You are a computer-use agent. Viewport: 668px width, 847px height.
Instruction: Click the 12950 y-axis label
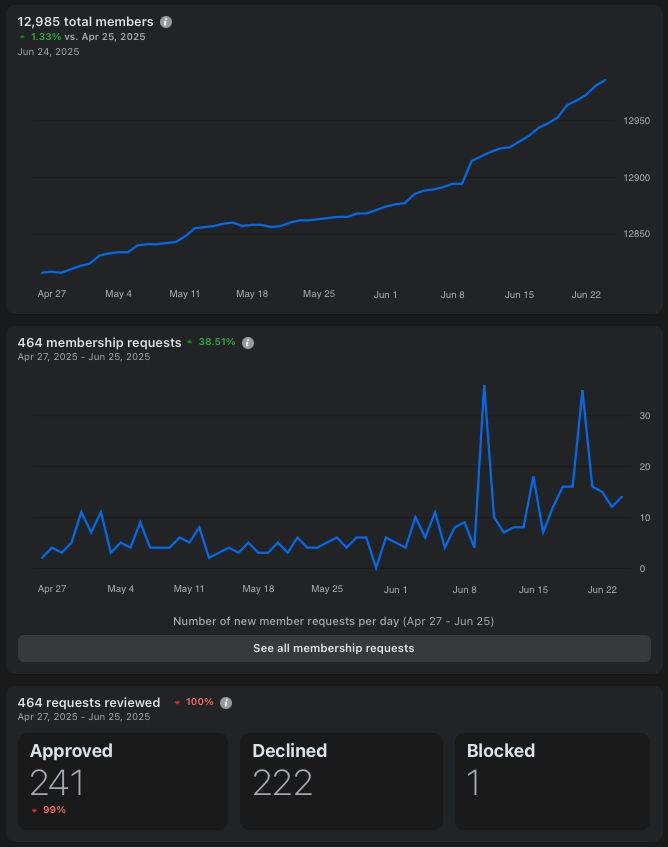pos(636,121)
